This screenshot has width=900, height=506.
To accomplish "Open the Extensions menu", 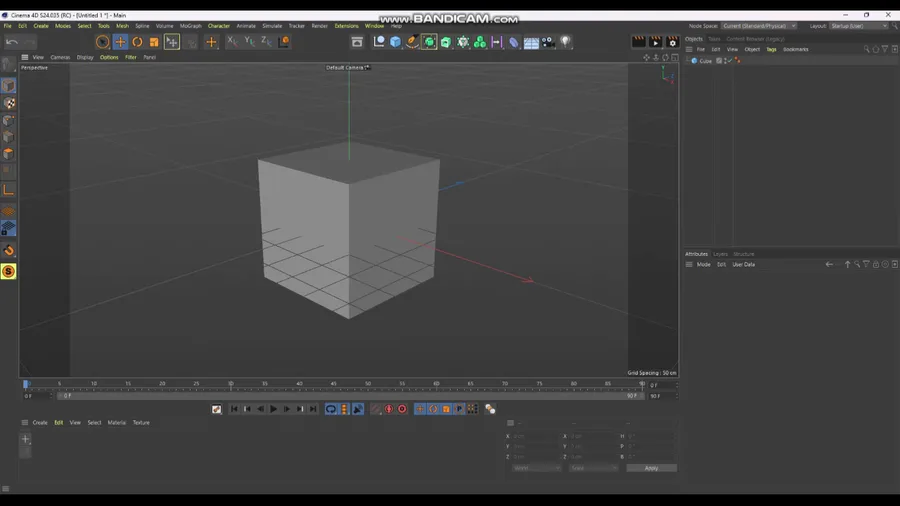I will [x=346, y=26].
